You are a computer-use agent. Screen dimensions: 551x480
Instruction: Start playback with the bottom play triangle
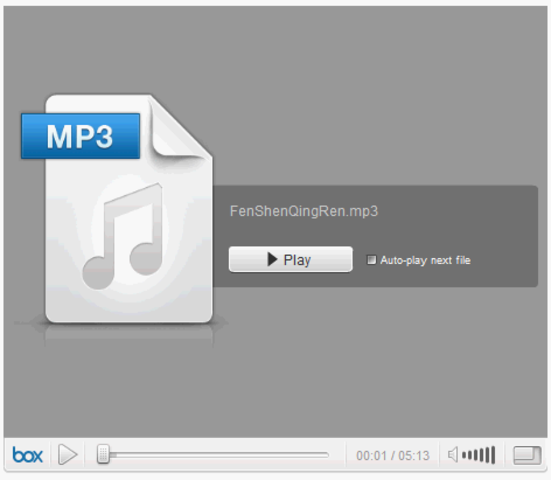(x=67, y=455)
